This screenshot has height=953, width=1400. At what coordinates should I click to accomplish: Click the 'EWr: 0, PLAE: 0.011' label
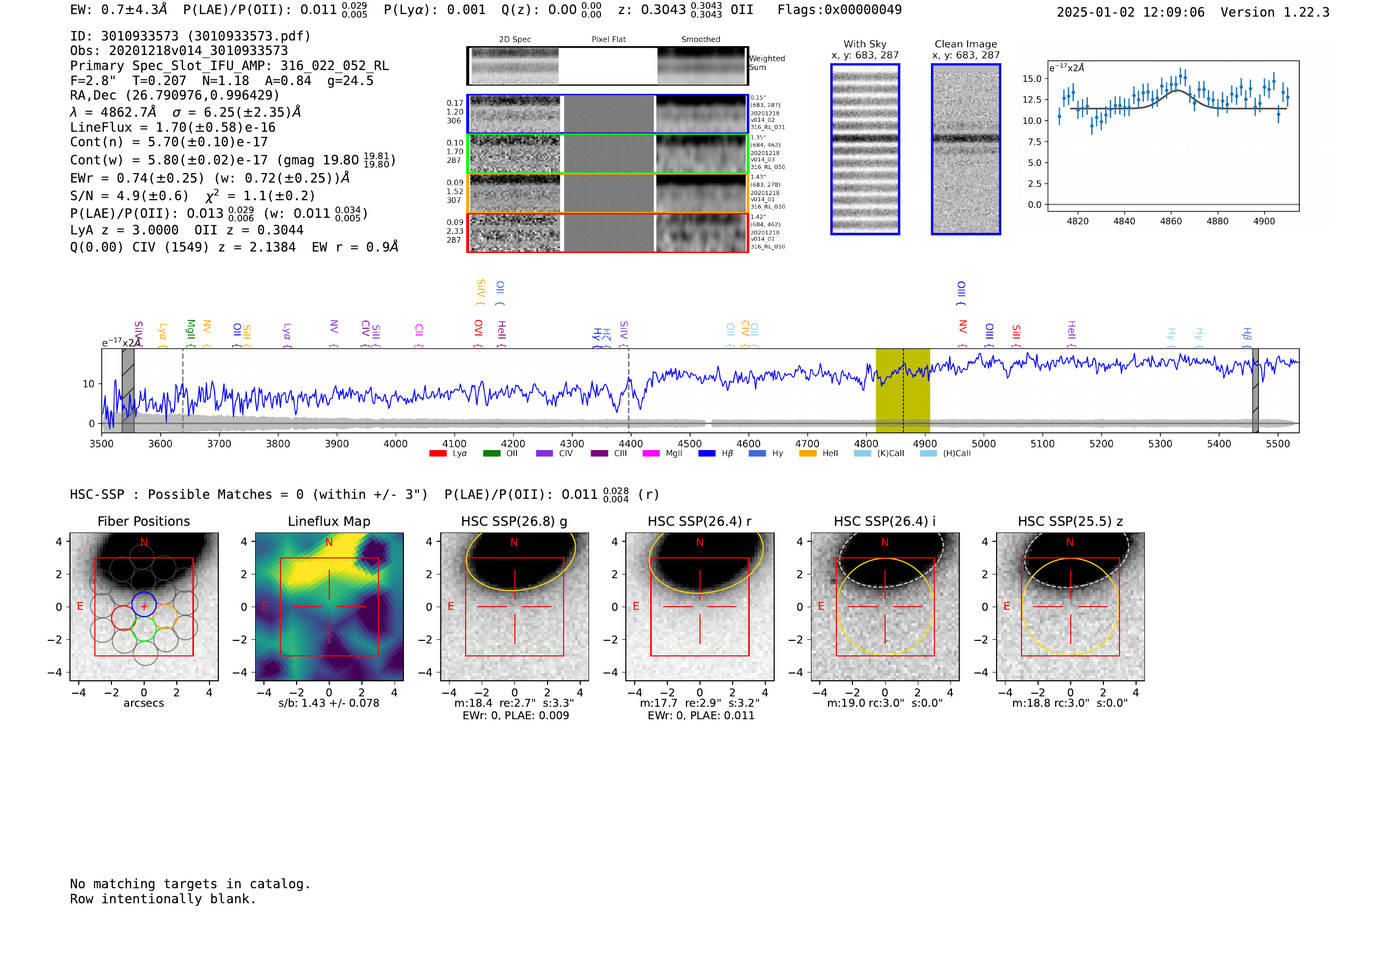(700, 716)
